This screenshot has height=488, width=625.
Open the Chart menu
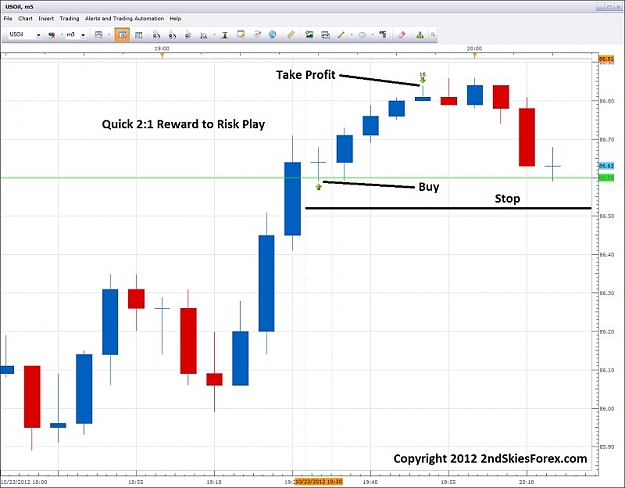point(25,18)
